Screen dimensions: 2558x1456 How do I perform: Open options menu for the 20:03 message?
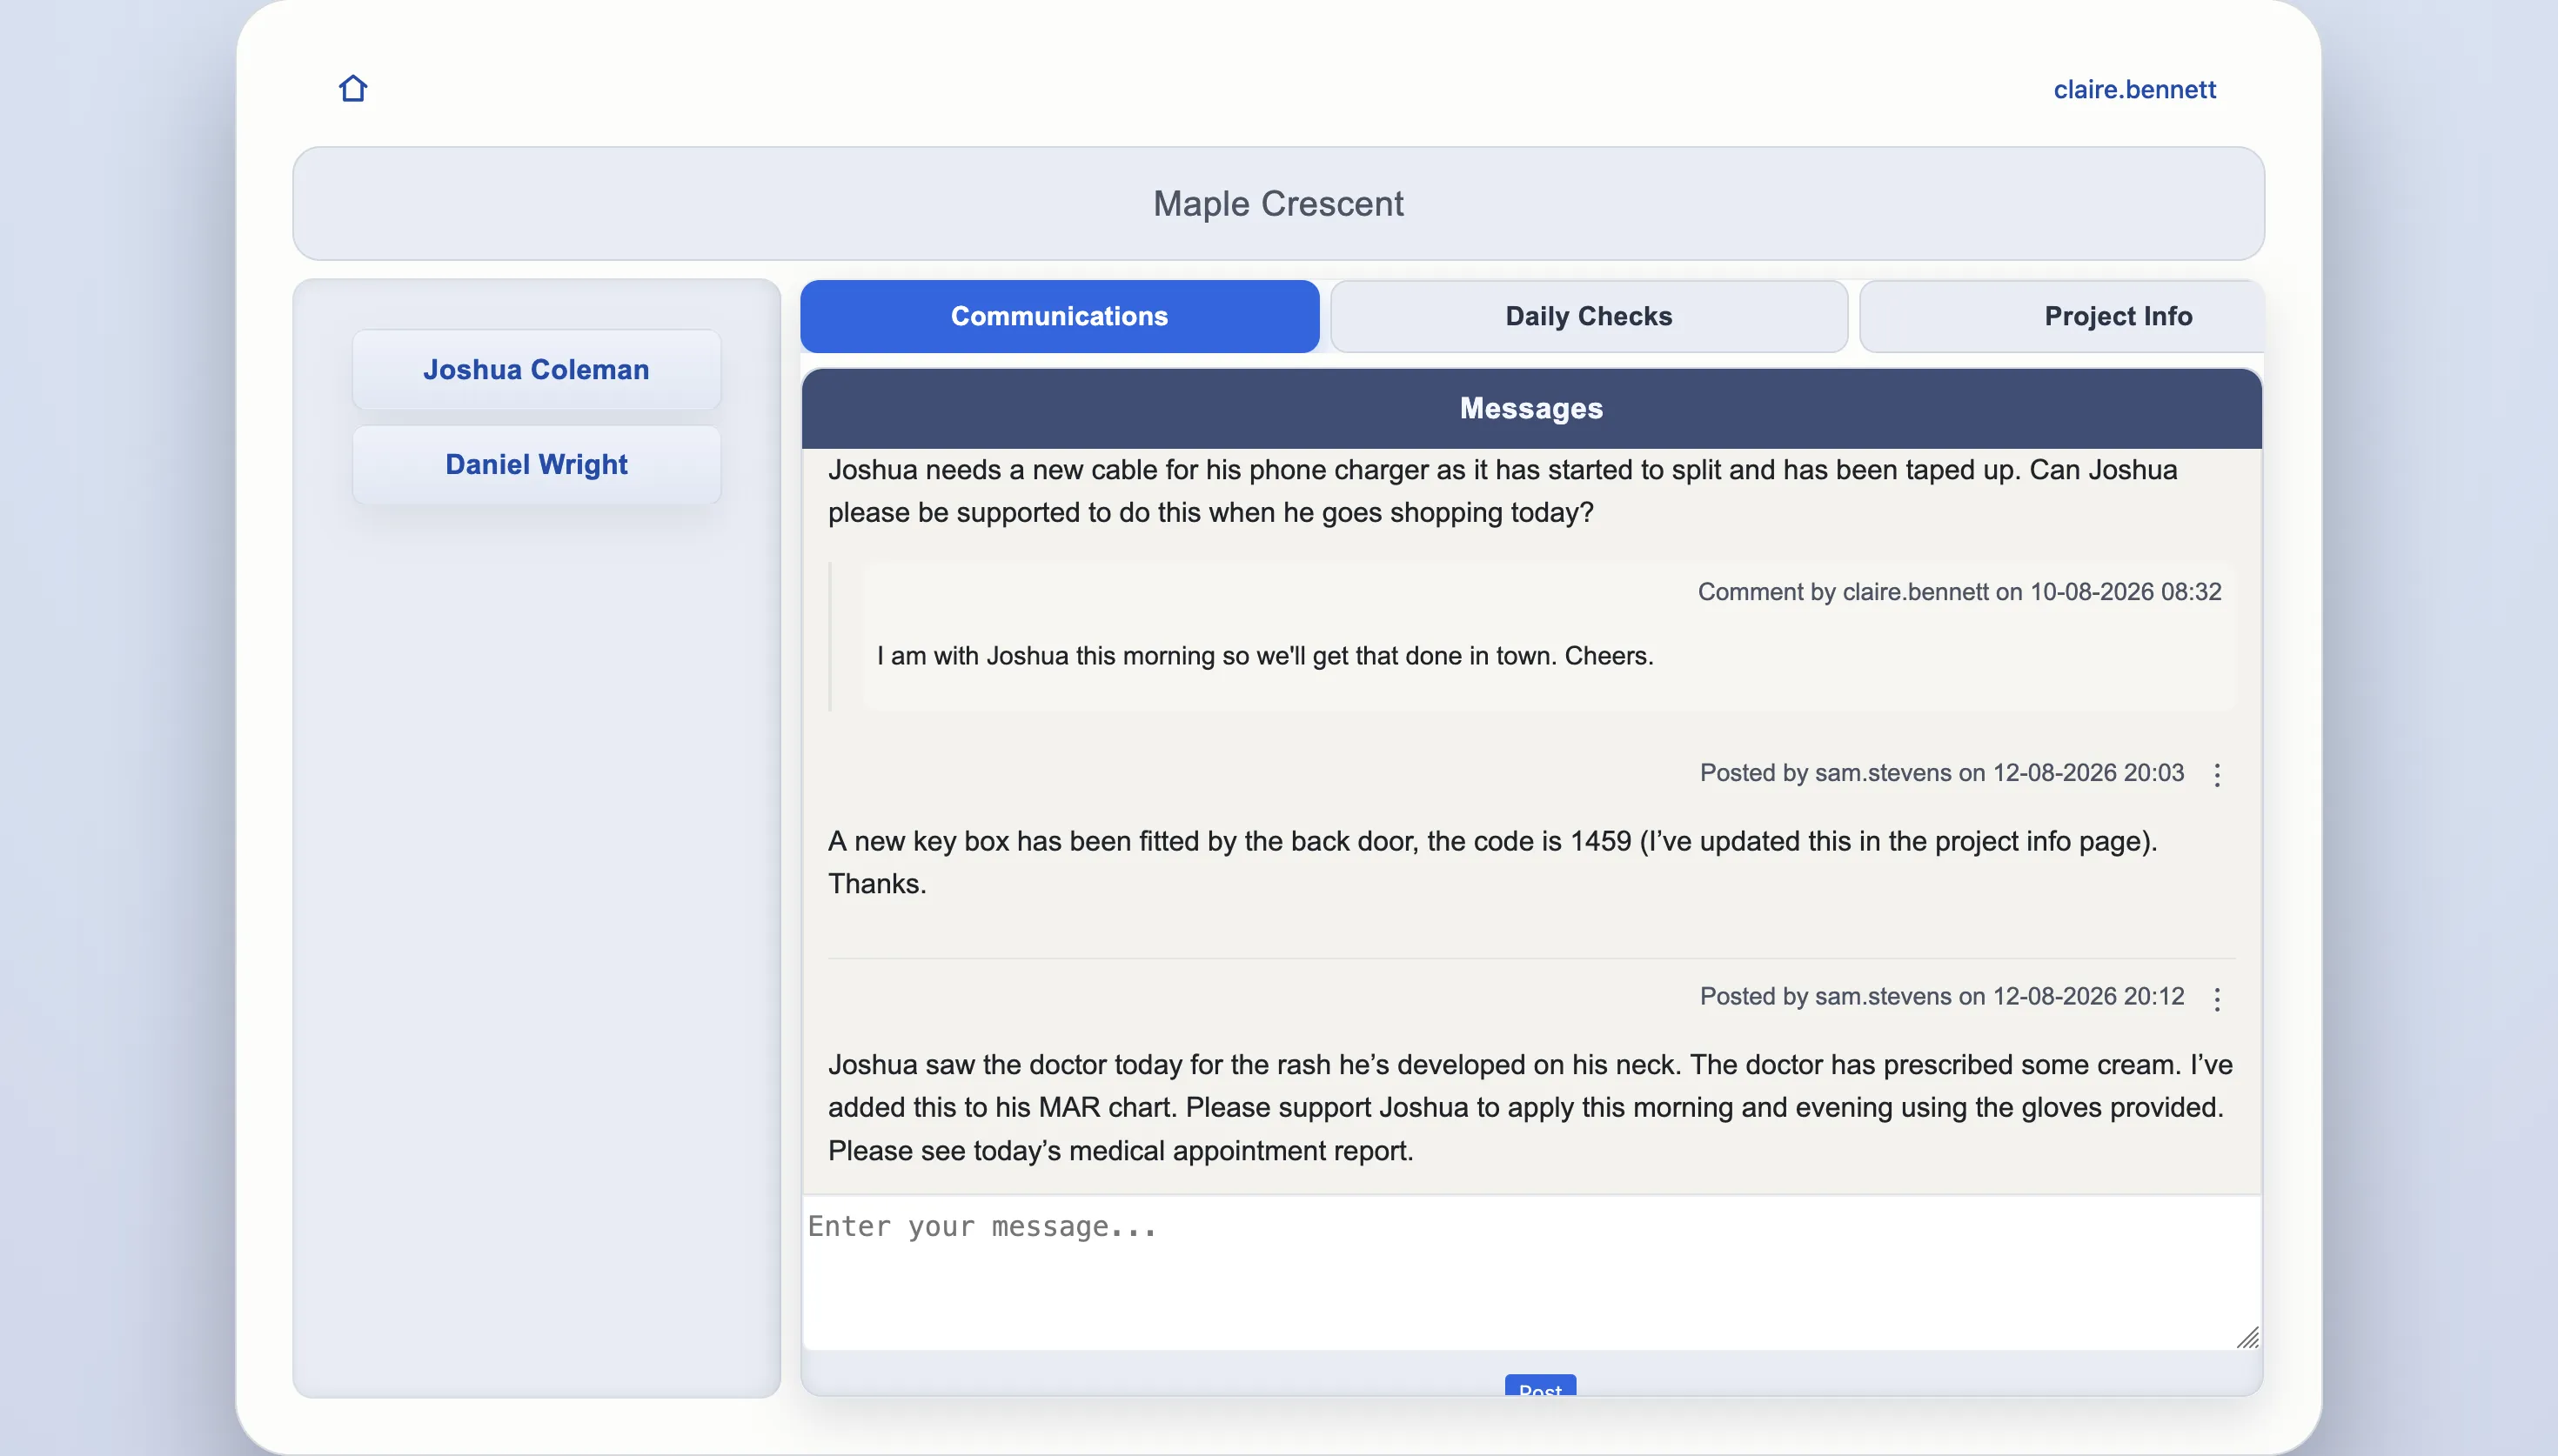(x=2217, y=775)
